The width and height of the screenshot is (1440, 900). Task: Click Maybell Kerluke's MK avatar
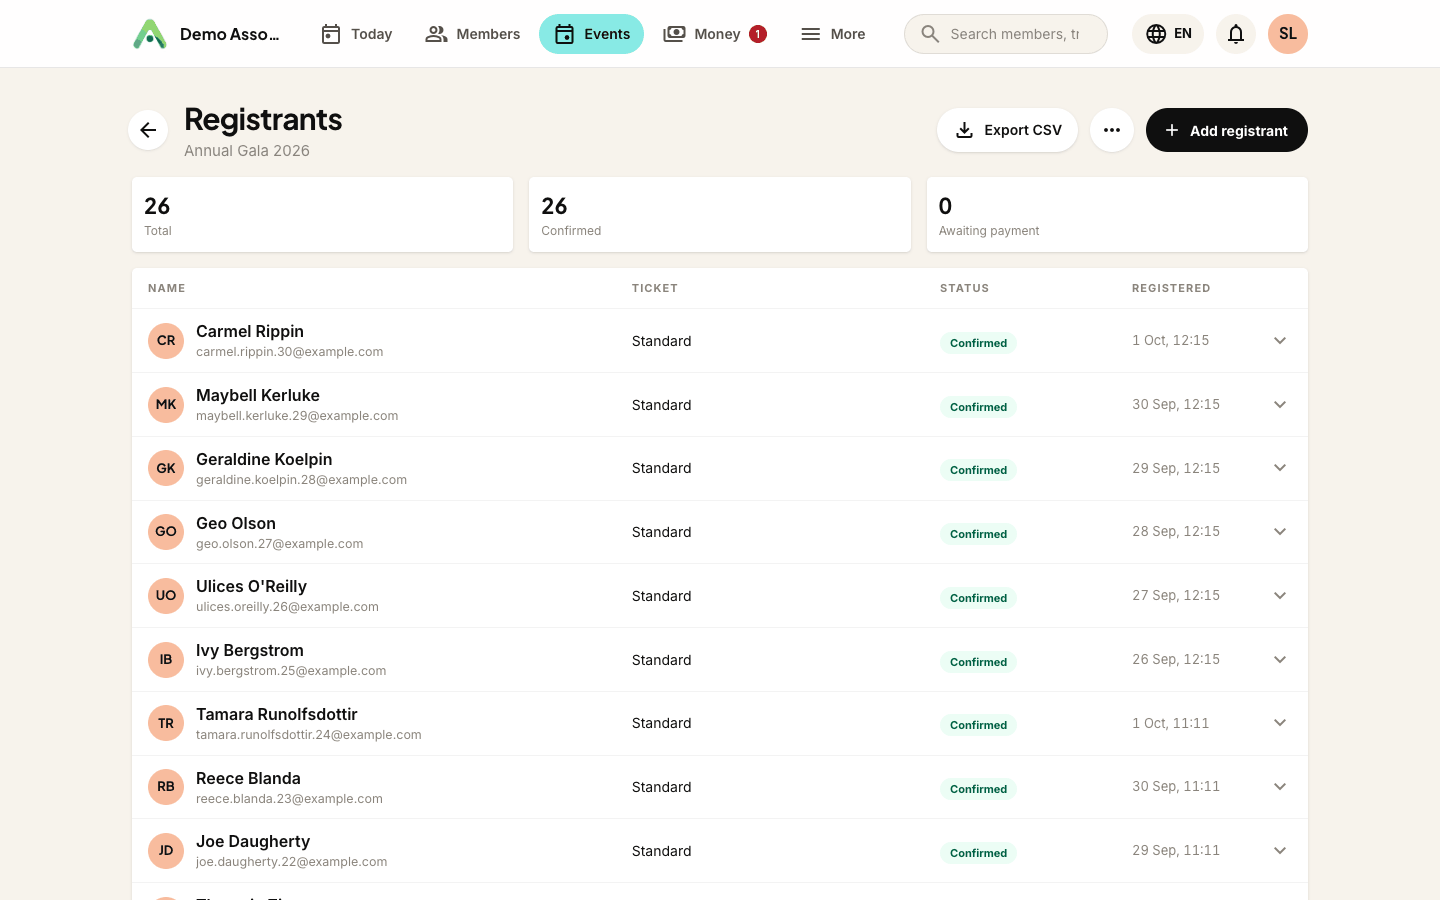166,405
